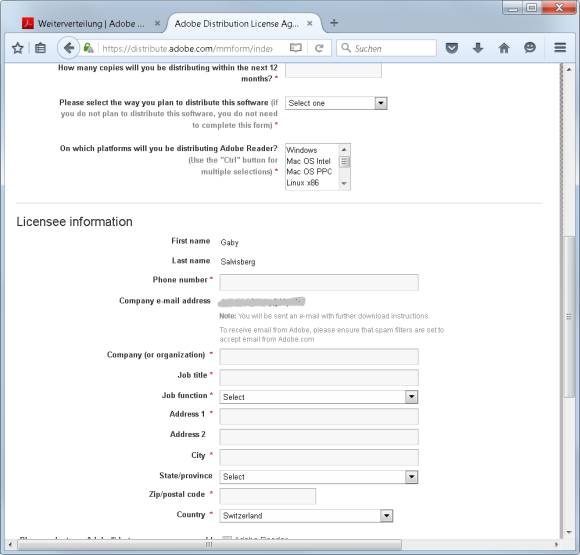The height and width of the screenshot is (555, 580).
Task: Click the Company (or organization) field
Action: click(x=319, y=357)
